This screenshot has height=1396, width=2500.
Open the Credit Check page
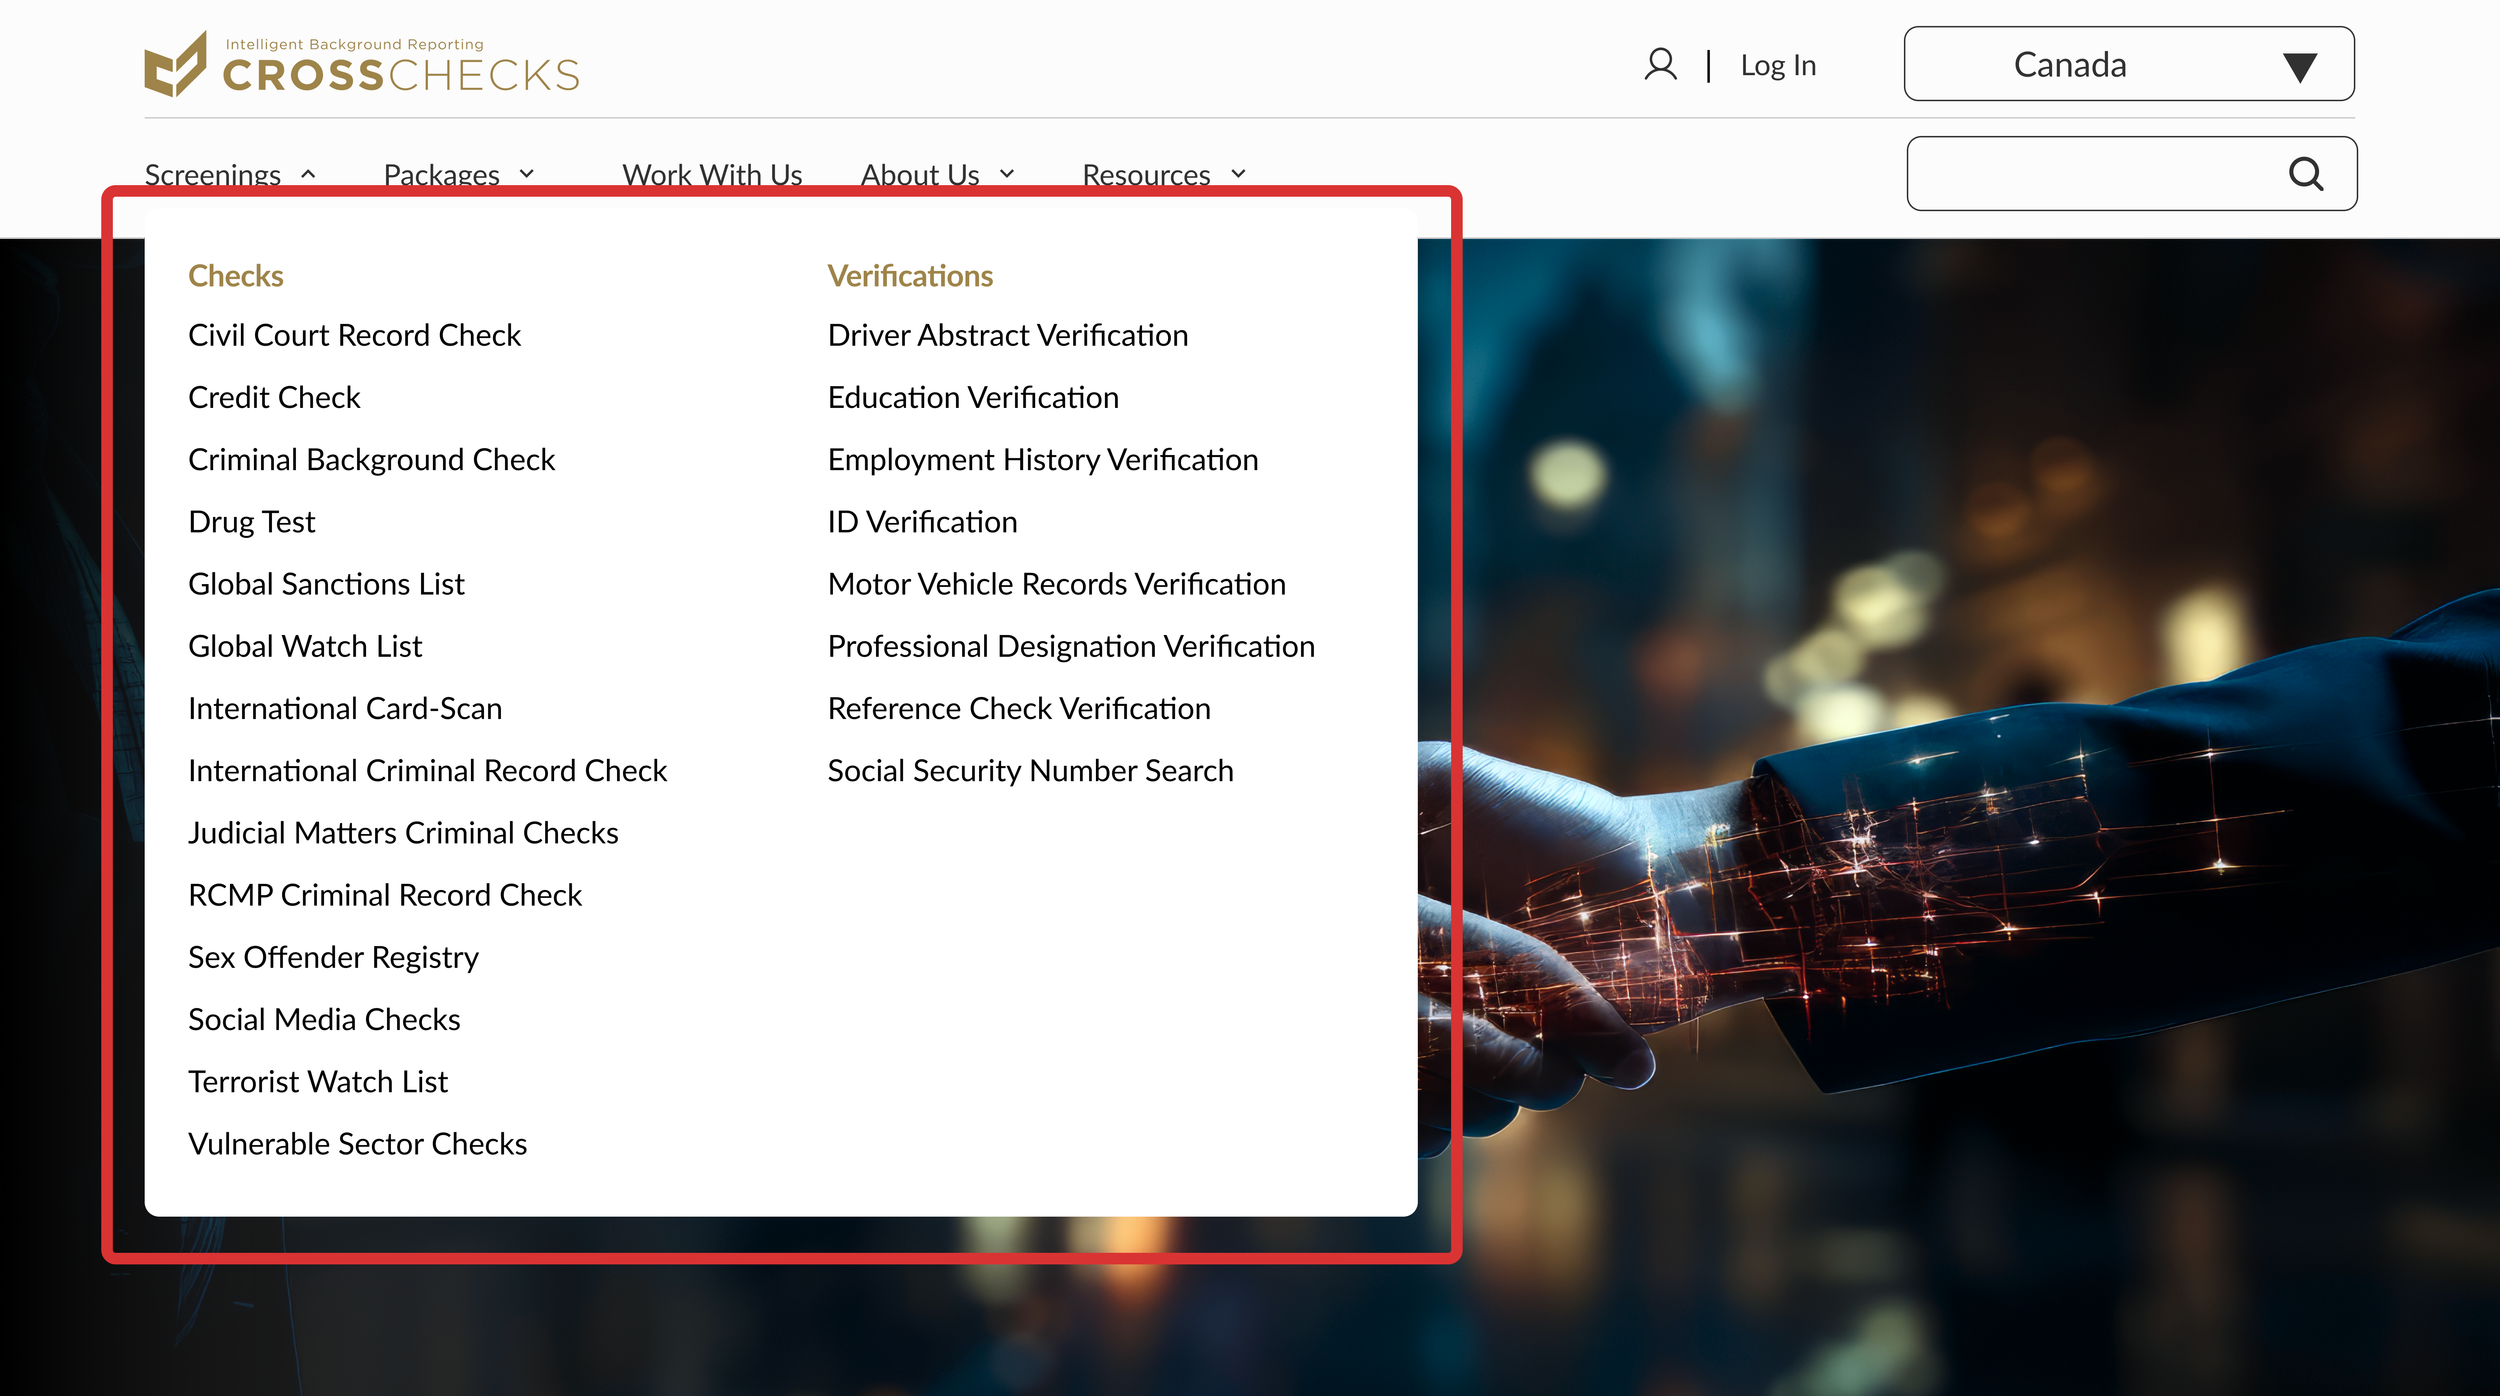274,398
